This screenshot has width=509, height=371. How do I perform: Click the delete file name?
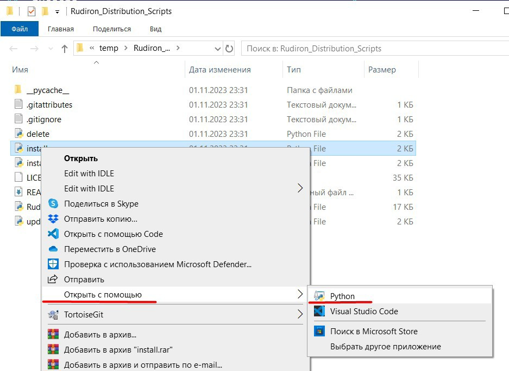(38, 134)
